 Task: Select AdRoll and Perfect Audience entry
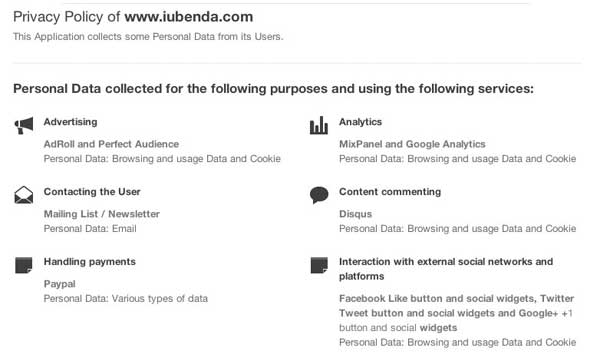tap(111, 144)
